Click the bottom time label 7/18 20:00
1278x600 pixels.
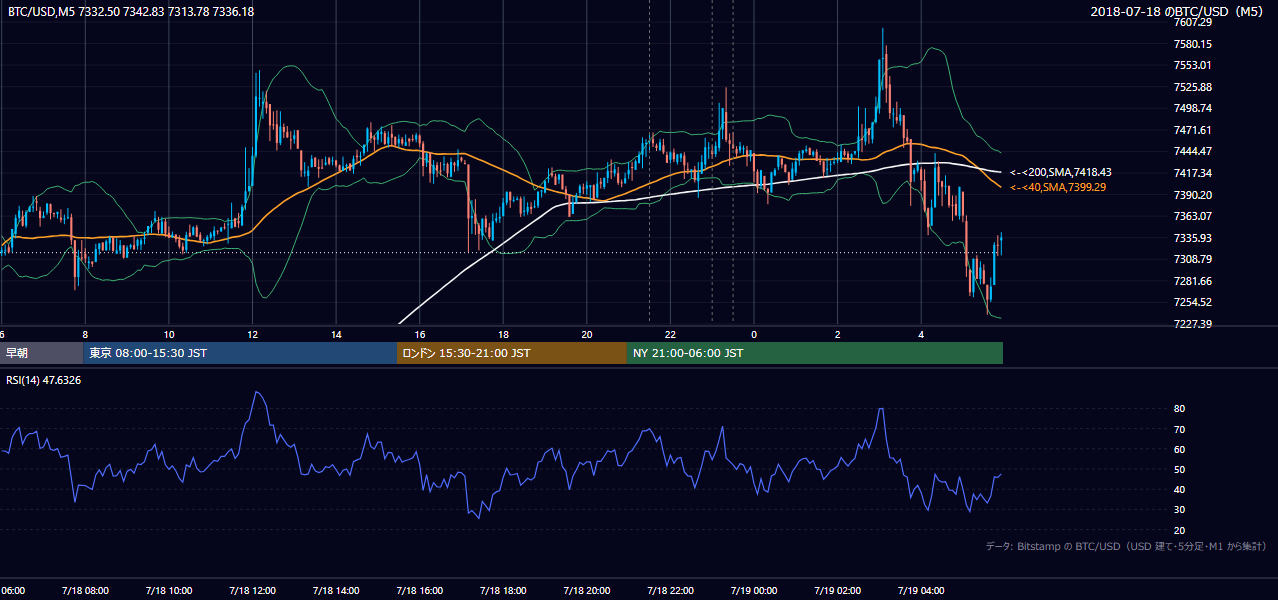click(x=586, y=590)
